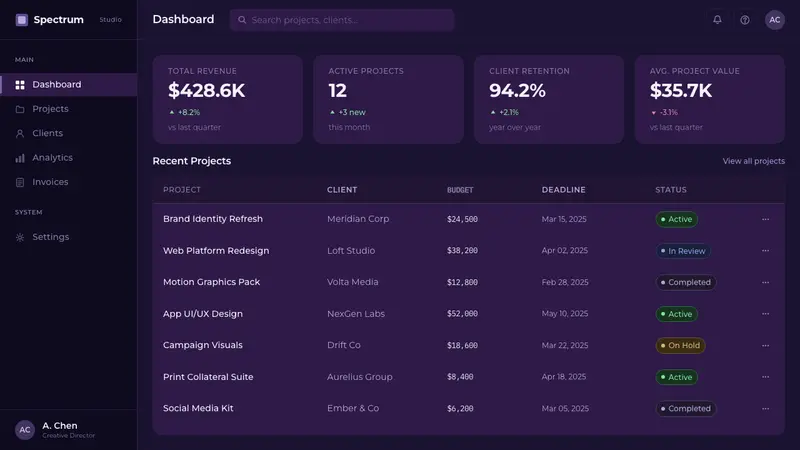Click View all projects link

754,161
